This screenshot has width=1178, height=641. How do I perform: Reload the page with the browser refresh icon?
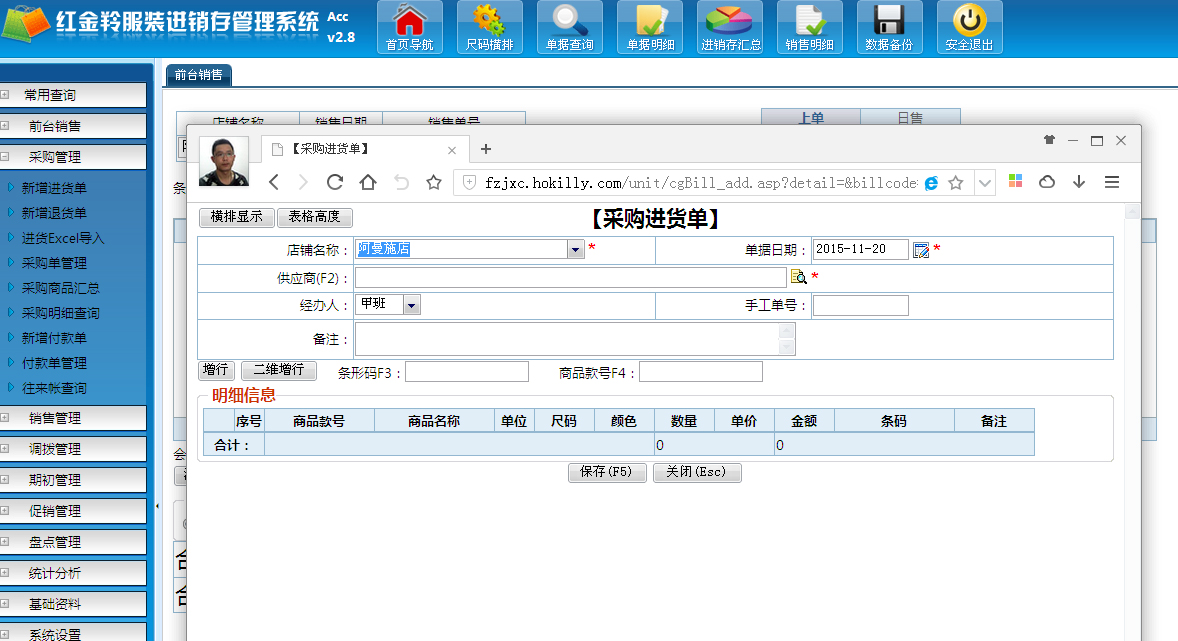click(x=335, y=182)
